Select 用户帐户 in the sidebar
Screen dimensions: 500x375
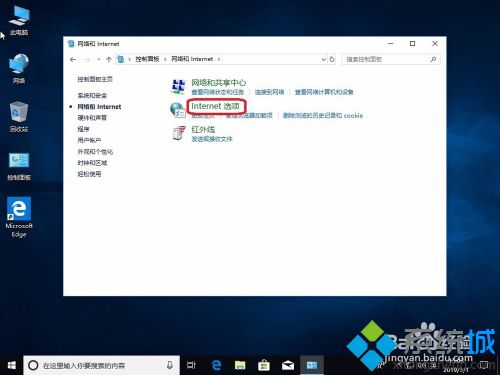pos(89,140)
